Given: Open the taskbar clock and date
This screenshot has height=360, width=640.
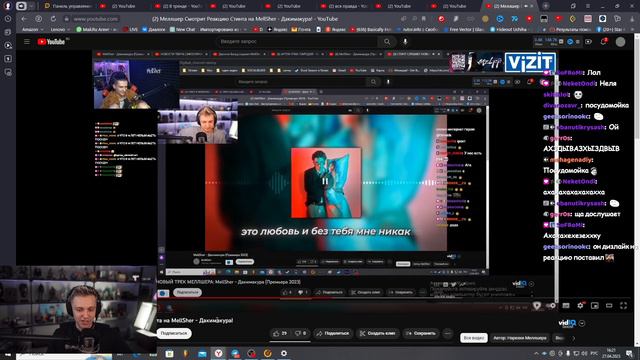Looking at the screenshot, I should (611, 353).
